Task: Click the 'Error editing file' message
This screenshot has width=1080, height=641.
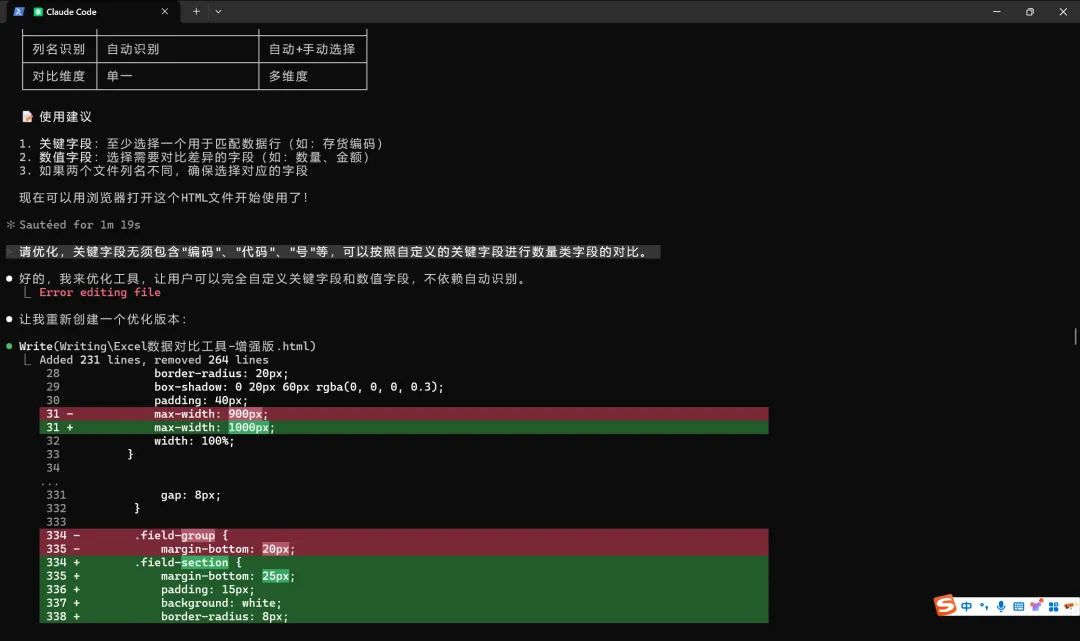Action: pos(100,293)
